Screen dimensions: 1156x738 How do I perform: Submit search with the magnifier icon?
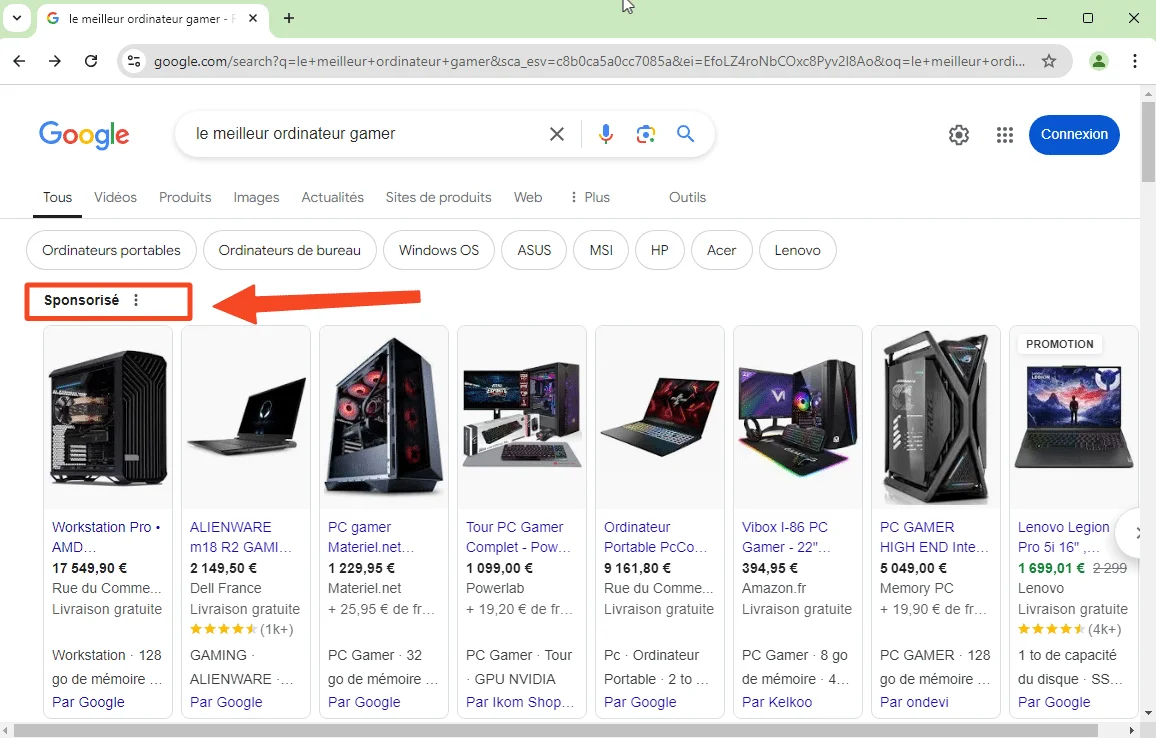[x=686, y=134]
